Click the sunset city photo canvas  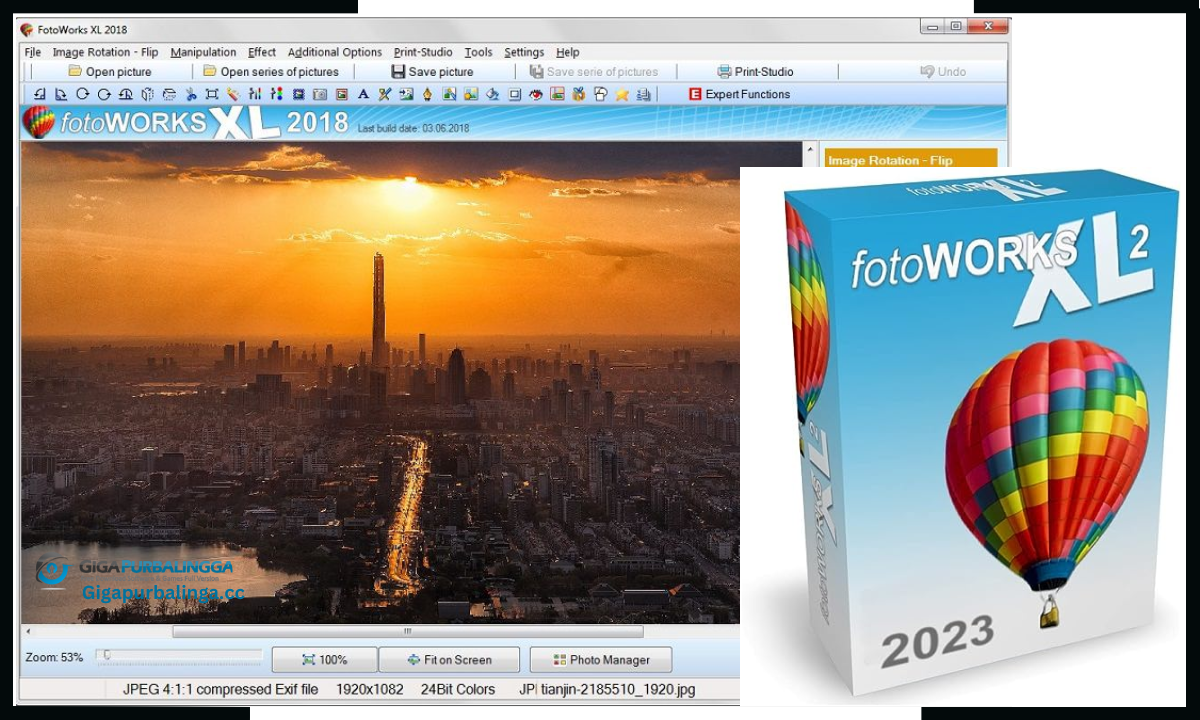(x=380, y=383)
